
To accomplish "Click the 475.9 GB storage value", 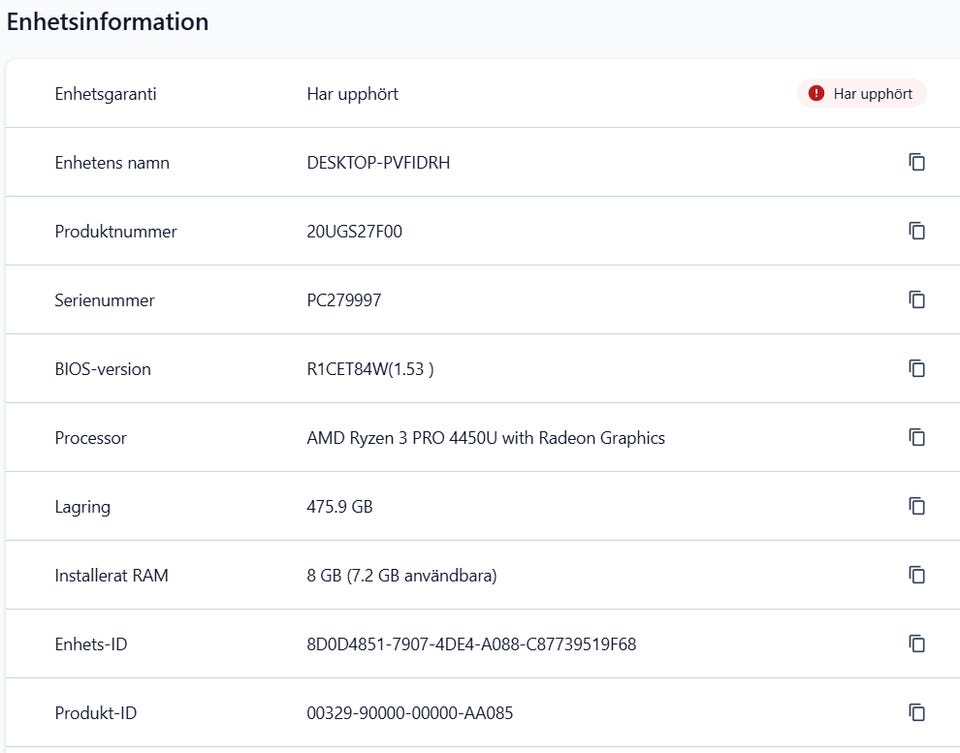I will pos(339,507).
